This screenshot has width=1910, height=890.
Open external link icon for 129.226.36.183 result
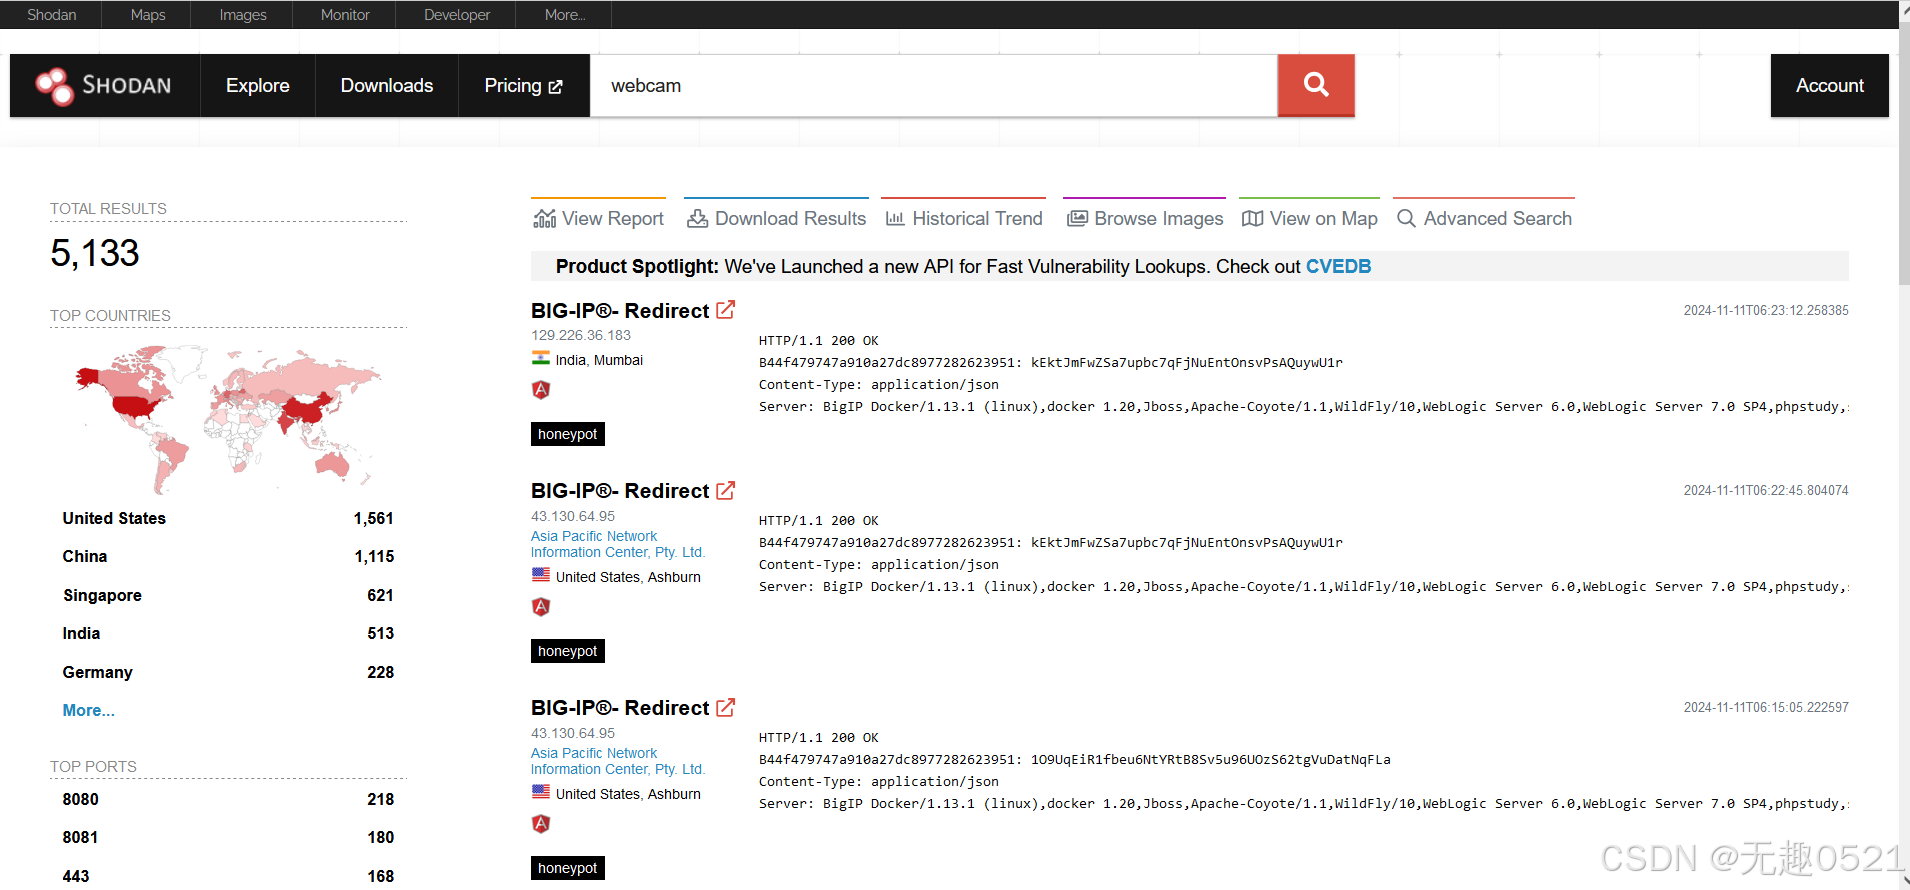(726, 310)
